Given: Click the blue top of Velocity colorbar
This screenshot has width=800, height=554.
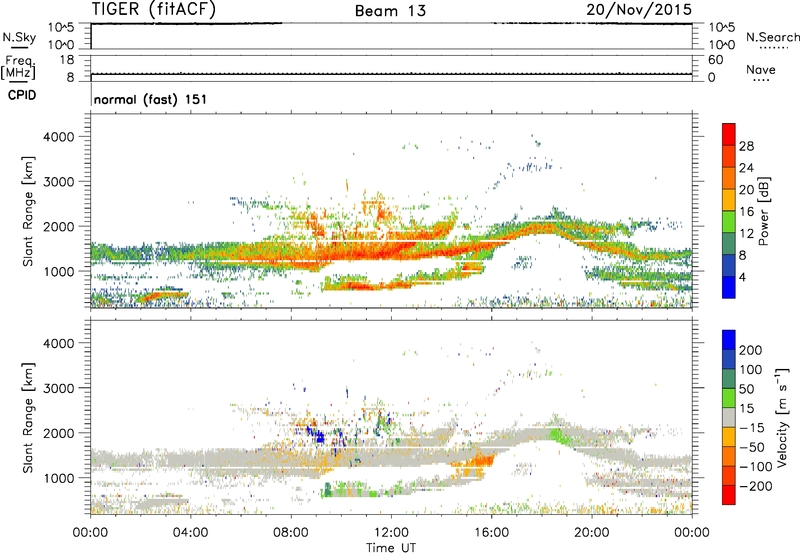Looking at the screenshot, I should point(729,340).
